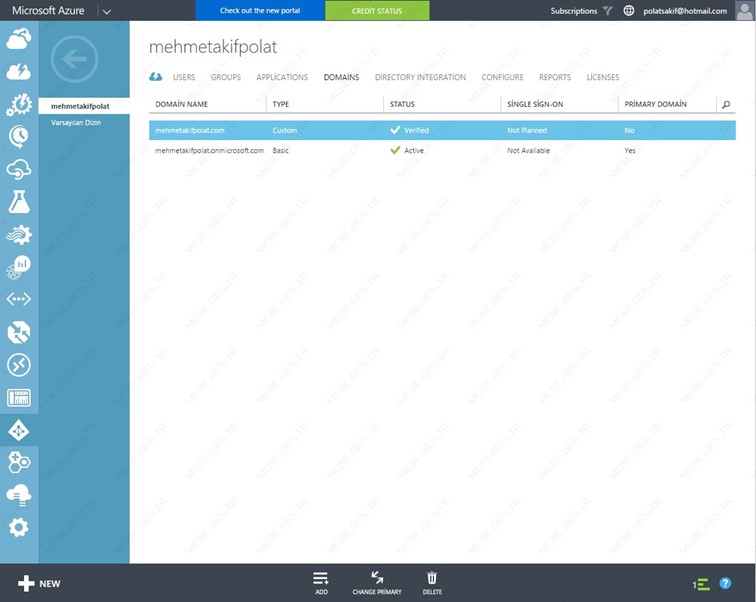Open the All Items cloud icon in sidebar
This screenshot has width=756, height=602.
(19, 38)
